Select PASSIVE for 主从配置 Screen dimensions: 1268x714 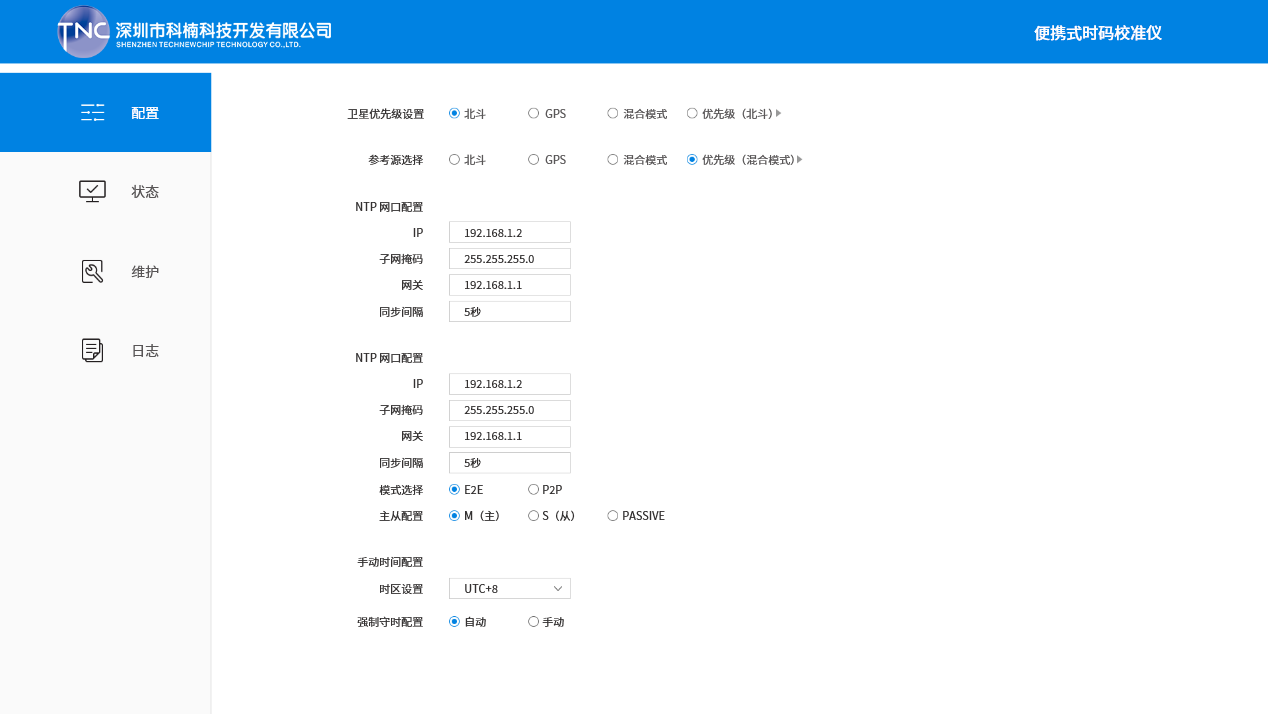[x=613, y=516]
